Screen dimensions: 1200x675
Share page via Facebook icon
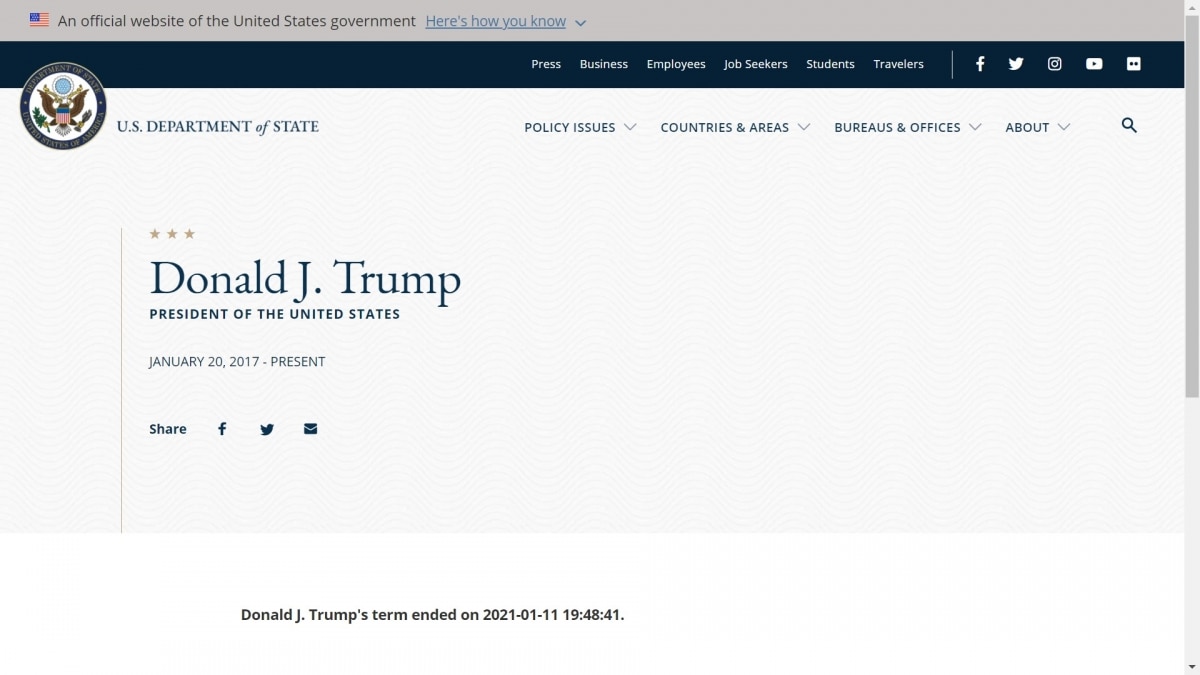[222, 429]
